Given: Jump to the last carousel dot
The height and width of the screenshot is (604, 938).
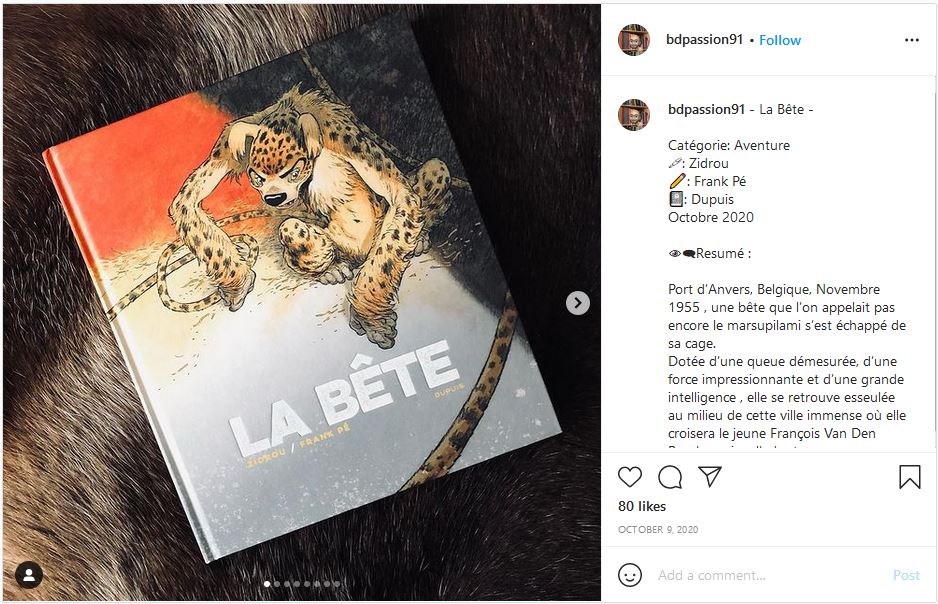Looking at the screenshot, I should [x=337, y=583].
